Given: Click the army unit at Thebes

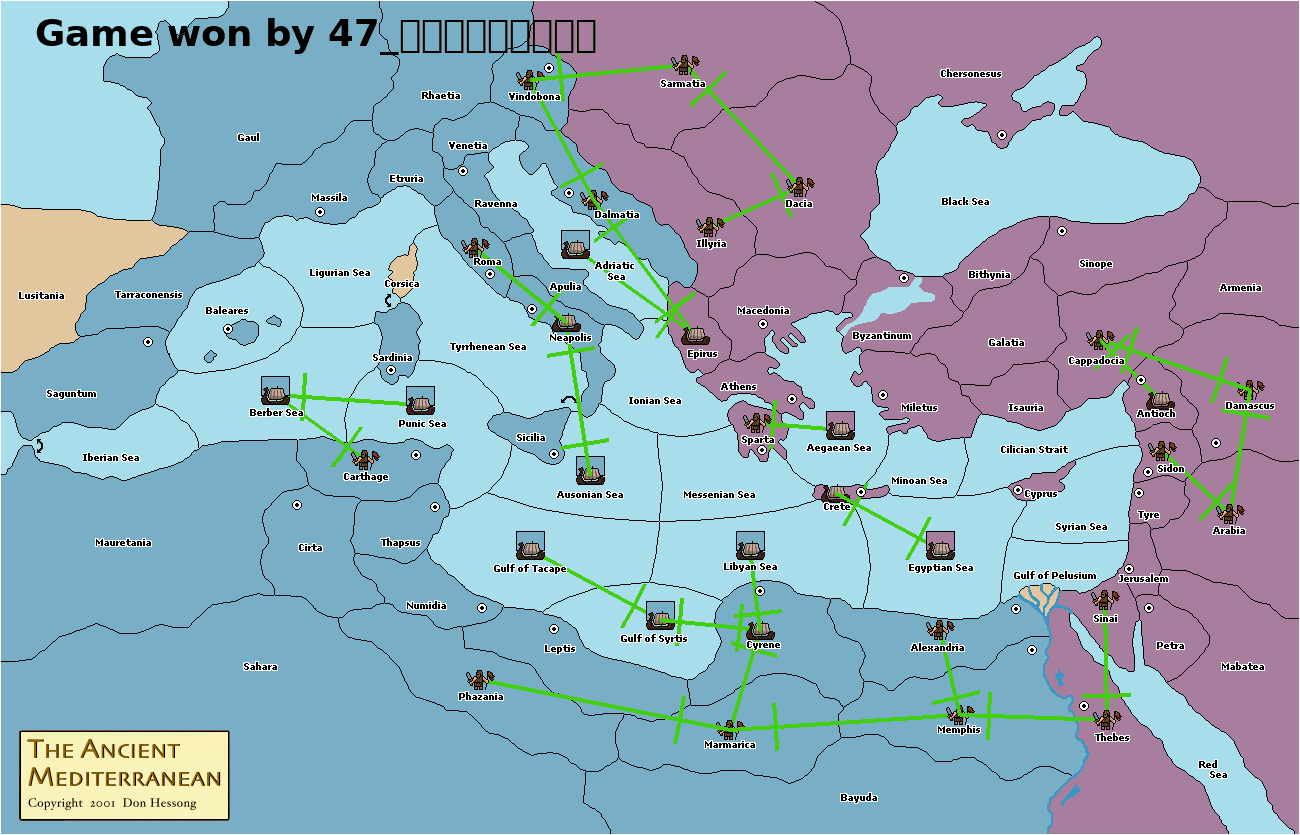Looking at the screenshot, I should 1107,719.
